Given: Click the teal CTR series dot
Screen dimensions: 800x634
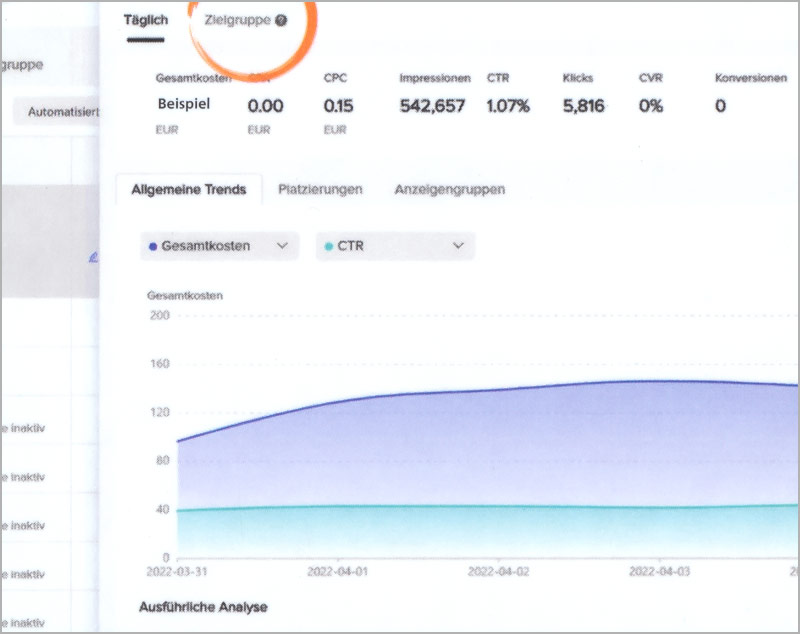Looking at the screenshot, I should pyautogui.click(x=329, y=247).
